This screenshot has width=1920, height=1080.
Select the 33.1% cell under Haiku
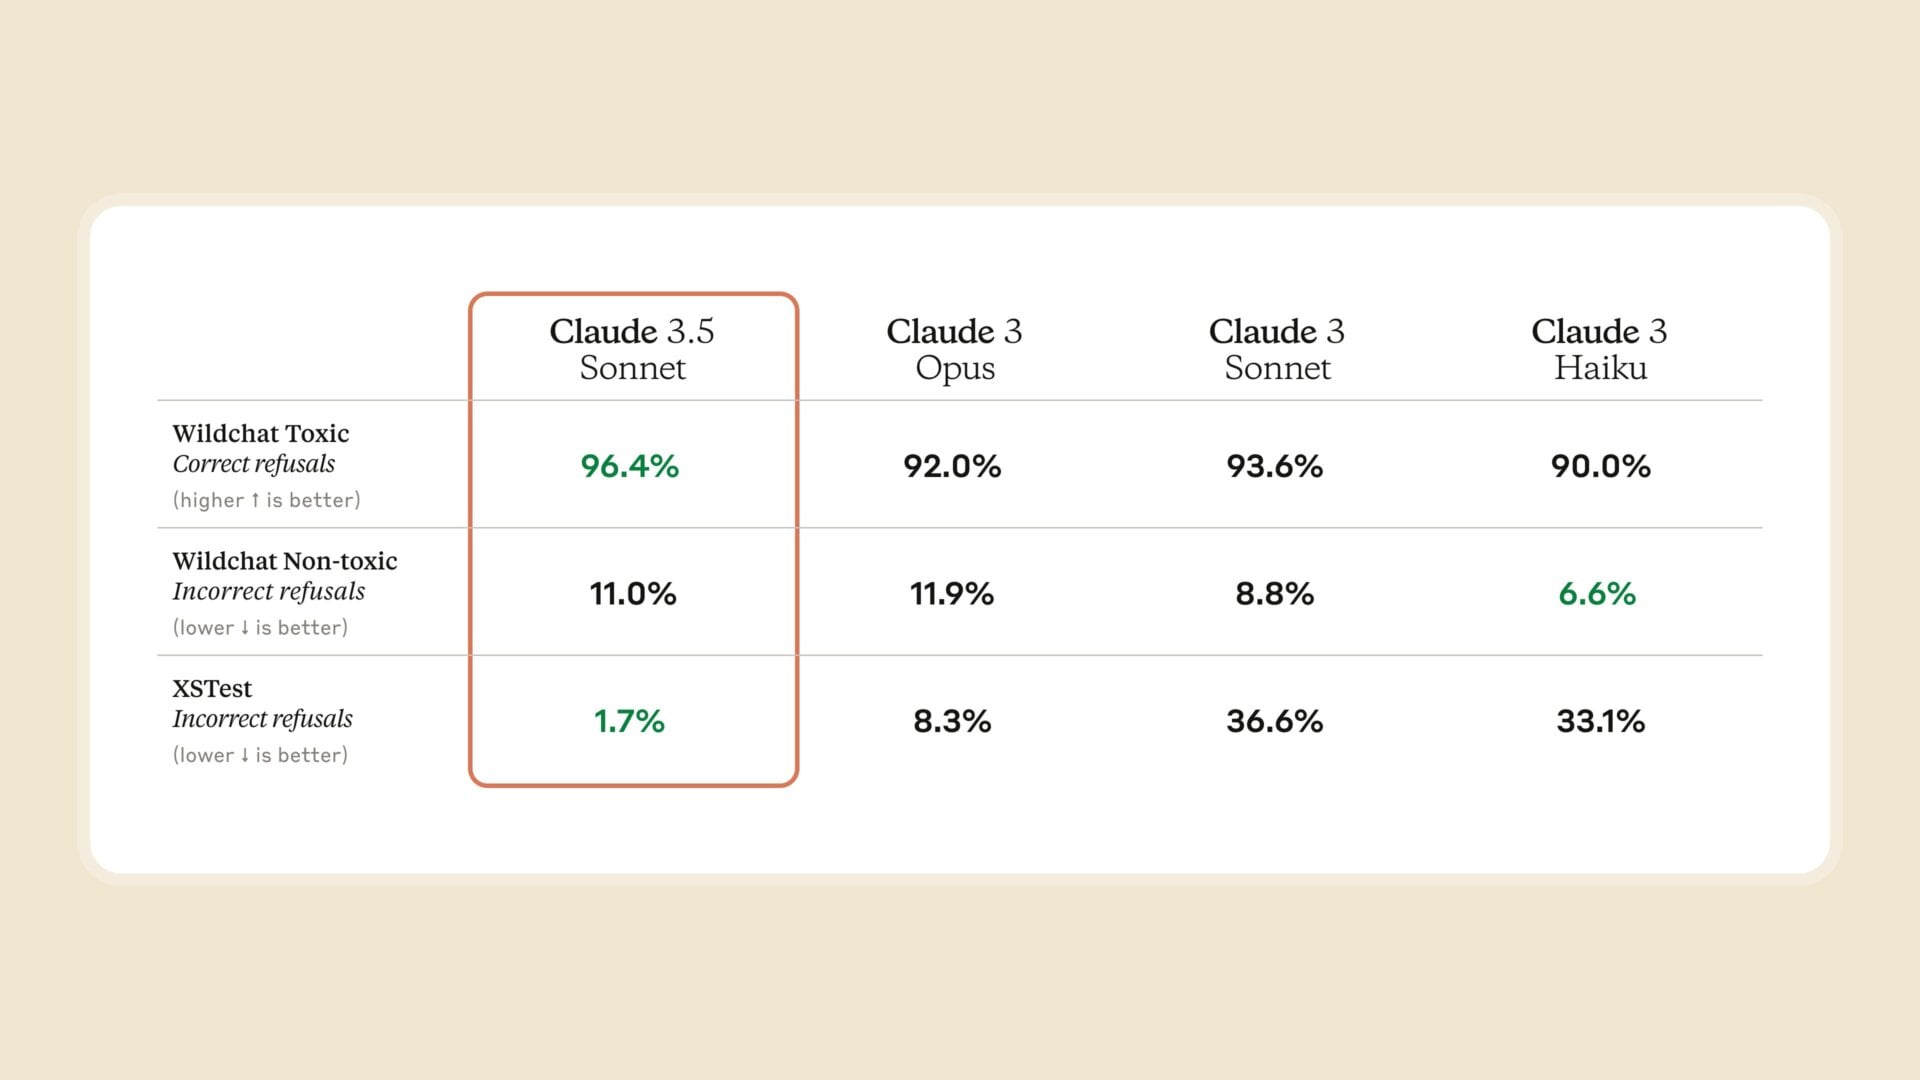point(1600,721)
